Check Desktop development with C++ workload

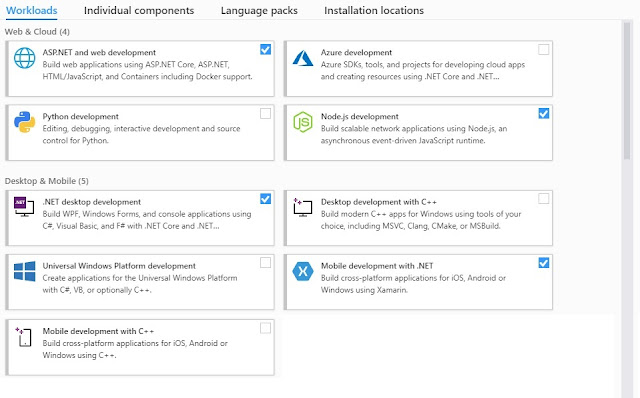(544, 199)
